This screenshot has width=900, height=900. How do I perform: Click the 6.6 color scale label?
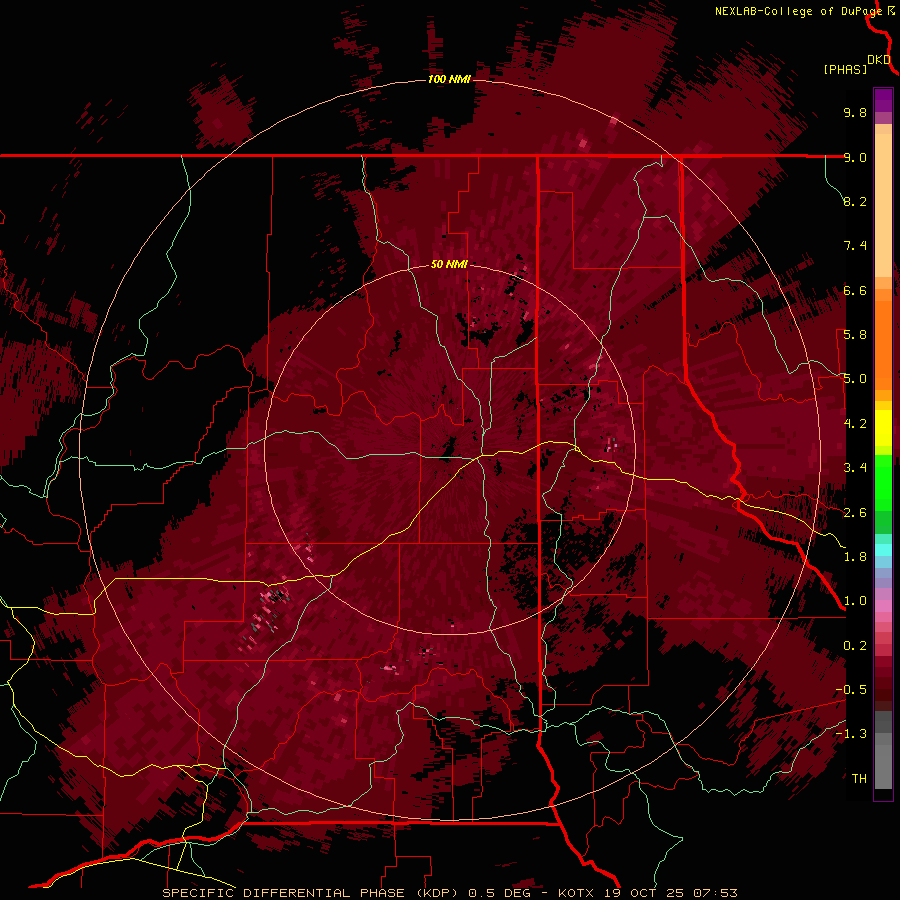click(x=855, y=290)
